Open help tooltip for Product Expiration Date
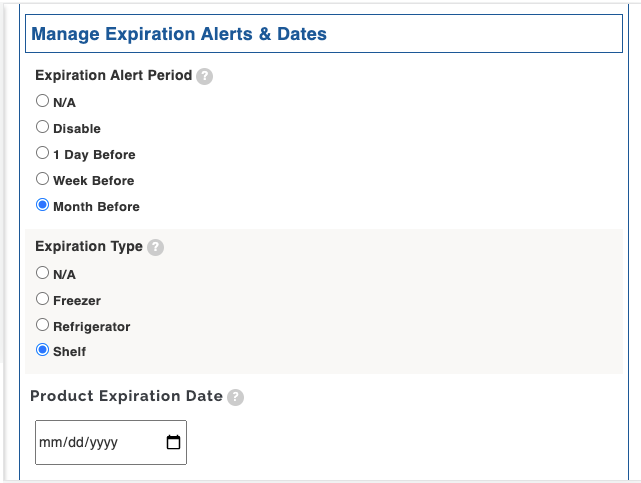The width and height of the screenshot is (641, 483). click(235, 397)
